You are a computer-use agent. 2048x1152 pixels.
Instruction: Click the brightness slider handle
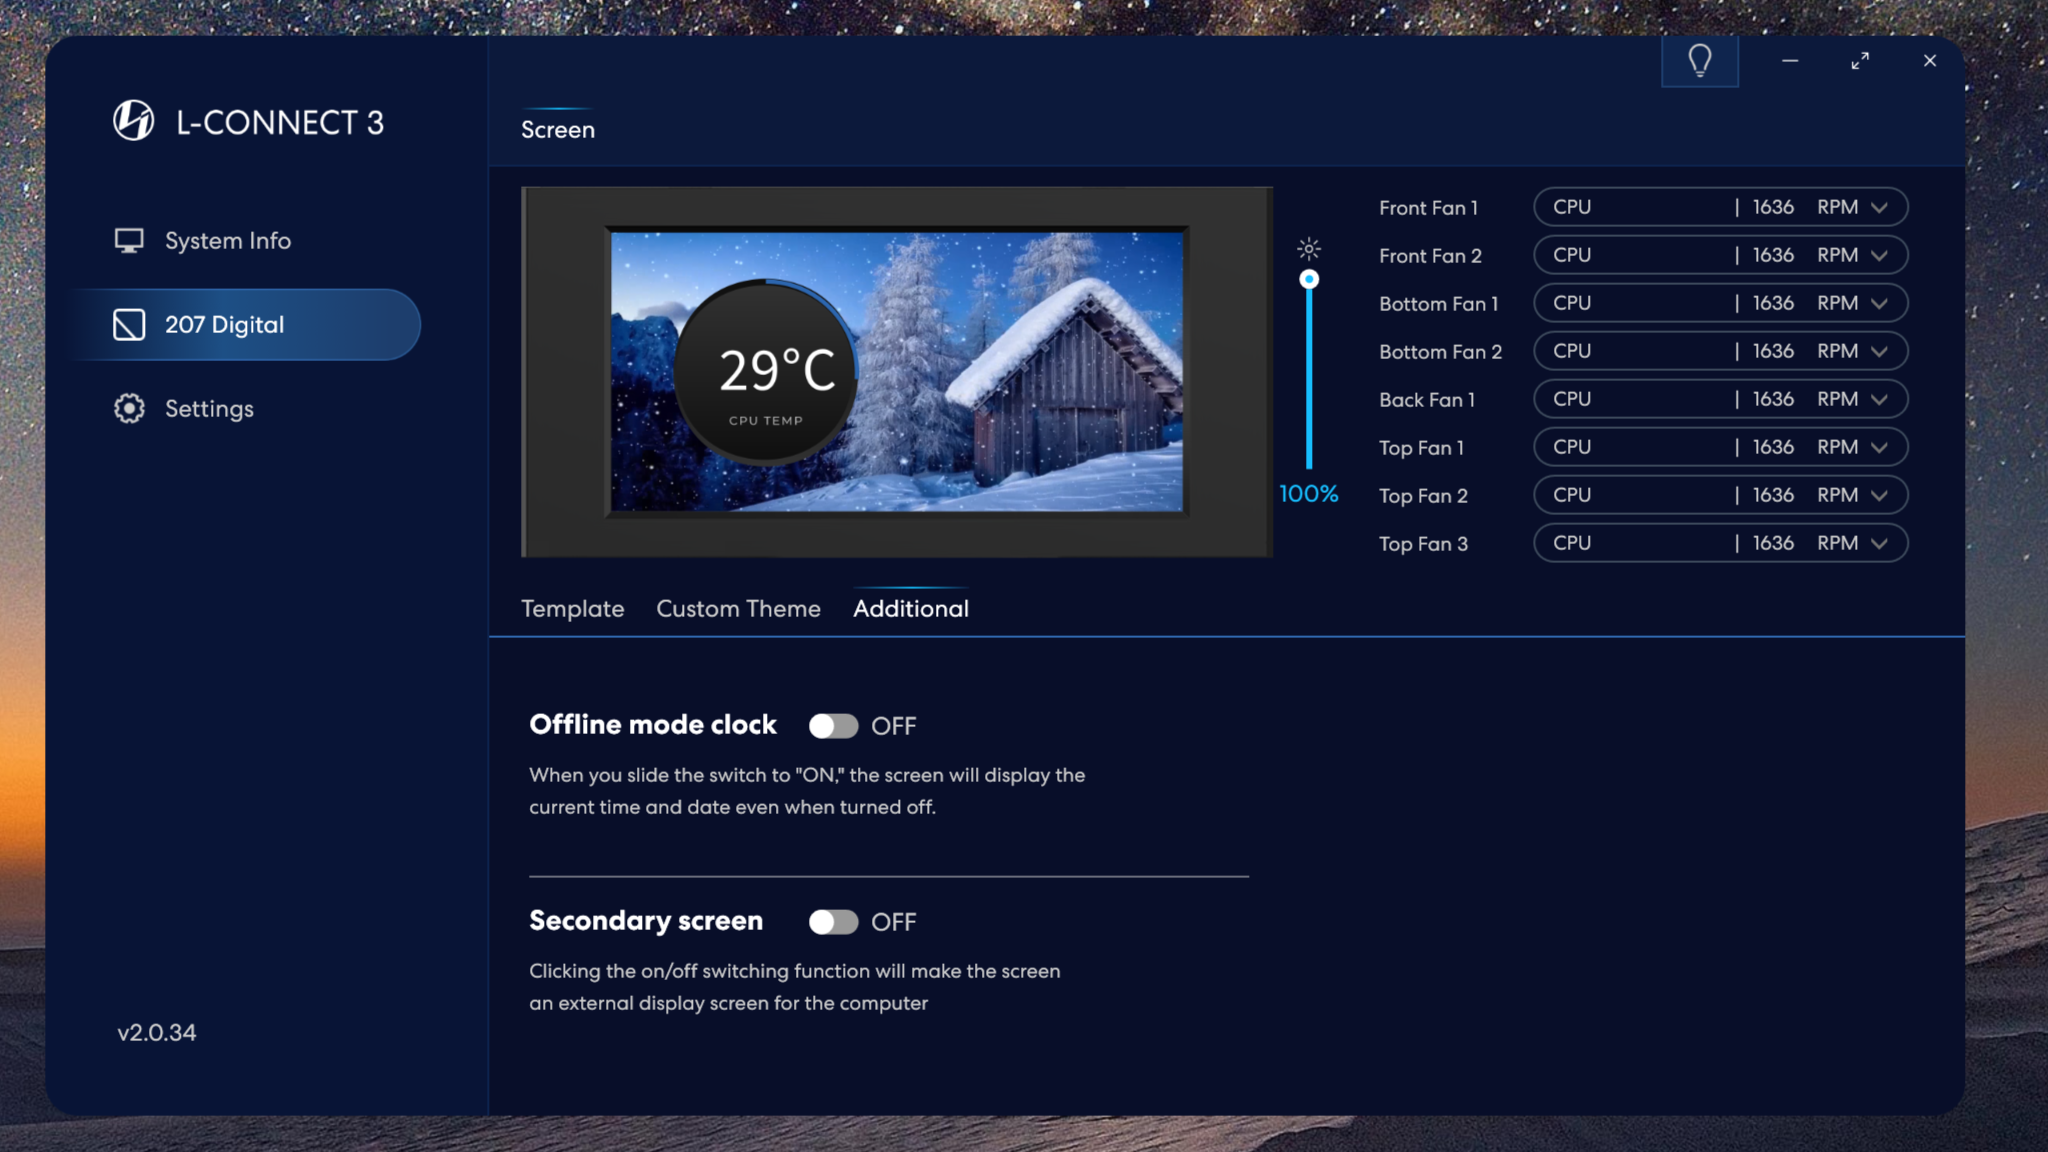pyautogui.click(x=1308, y=279)
